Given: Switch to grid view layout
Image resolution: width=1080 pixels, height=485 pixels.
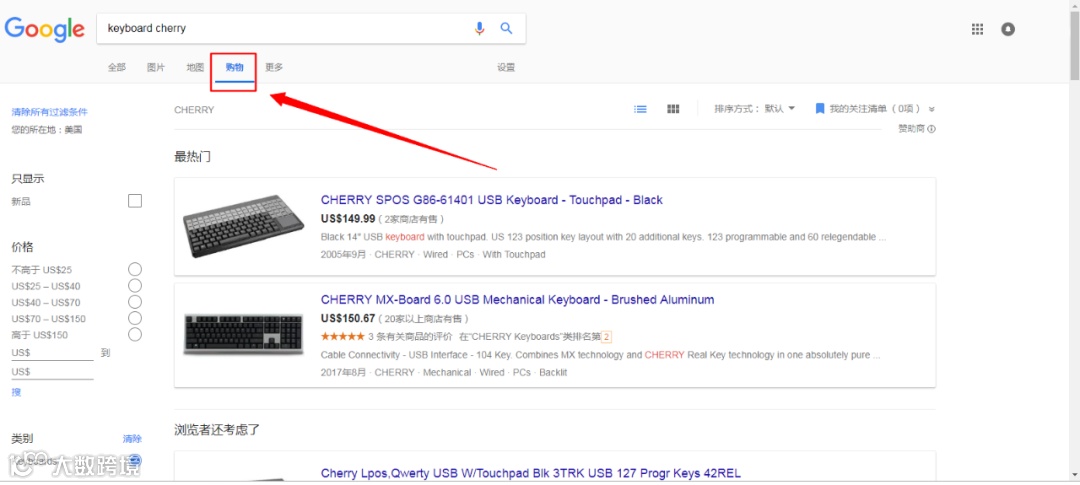Looking at the screenshot, I should (674, 109).
